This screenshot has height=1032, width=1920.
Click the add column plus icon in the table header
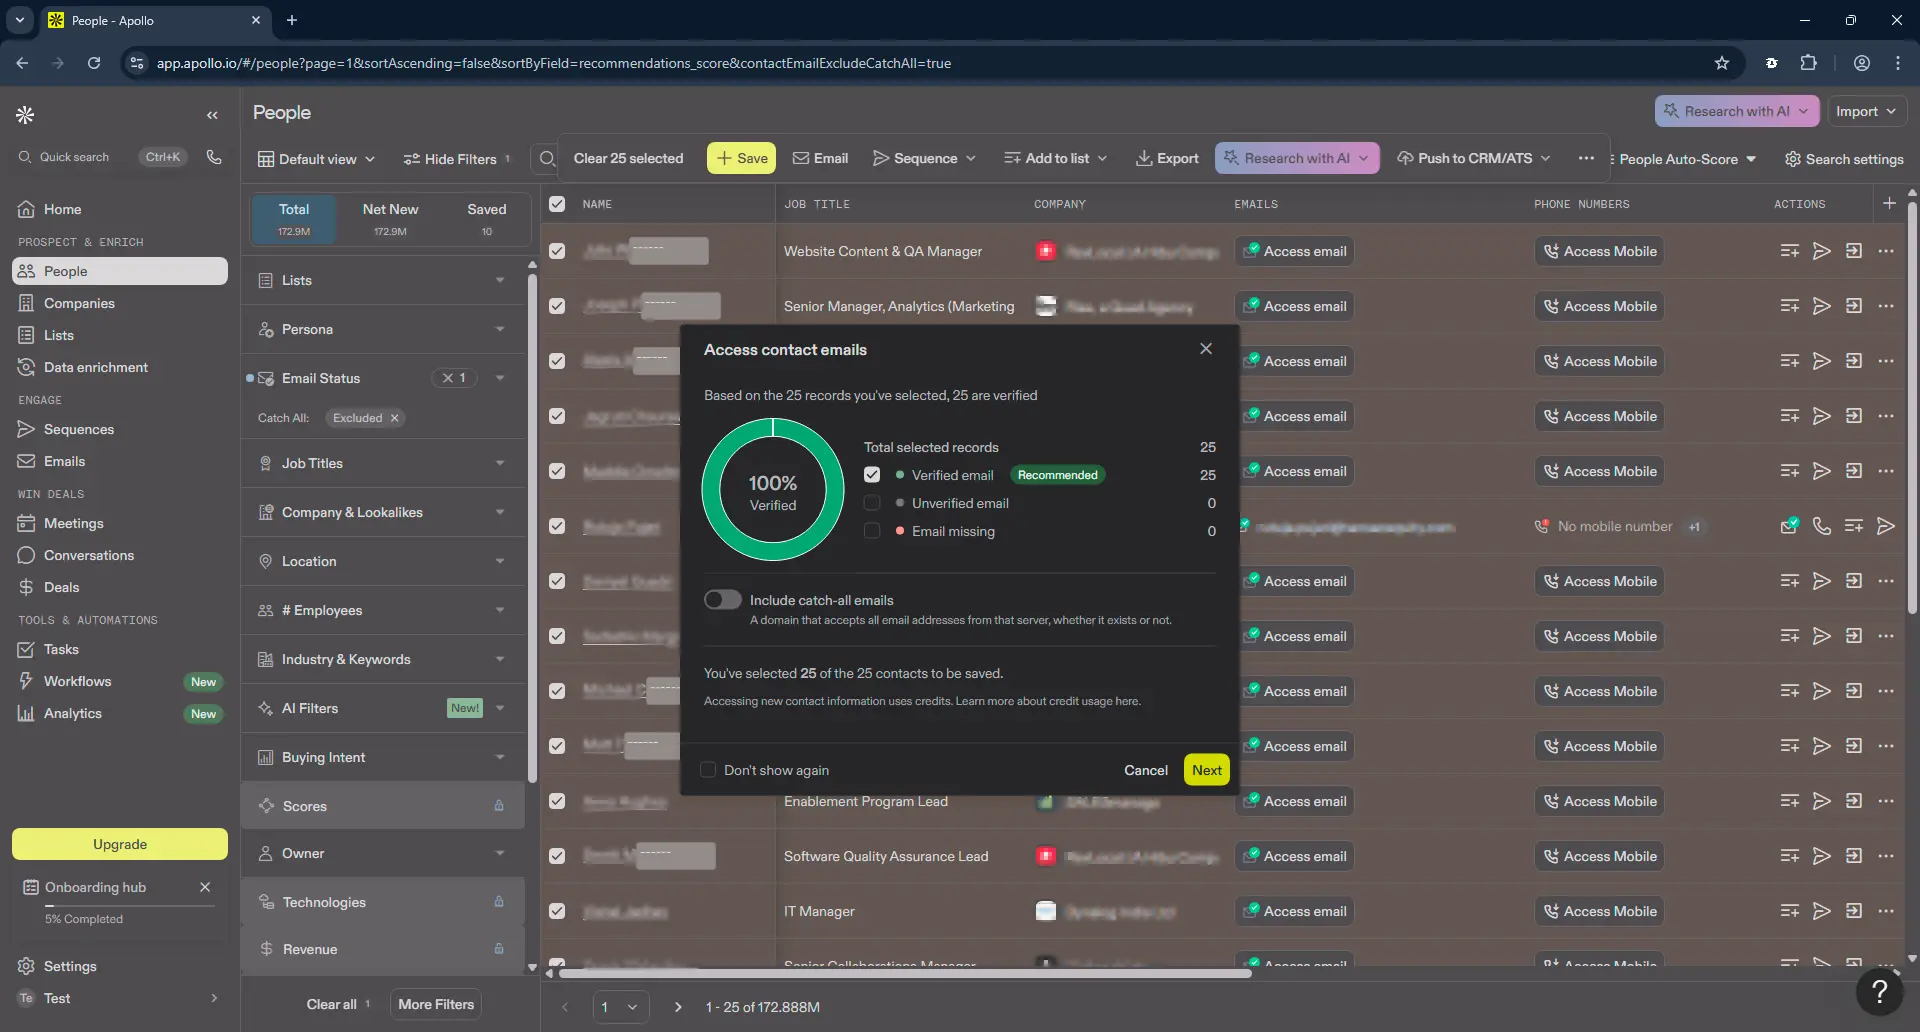point(1889,203)
